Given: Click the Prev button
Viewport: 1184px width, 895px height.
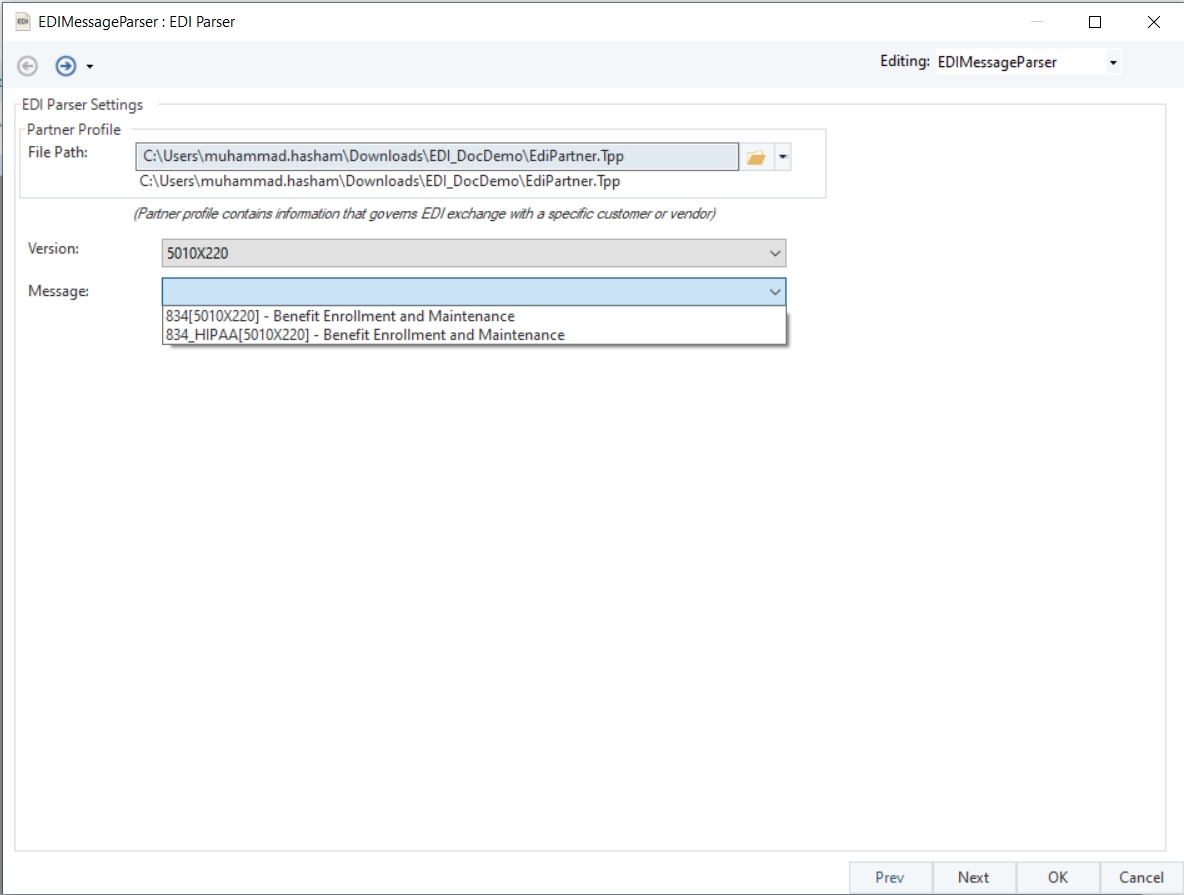Looking at the screenshot, I should 890,878.
